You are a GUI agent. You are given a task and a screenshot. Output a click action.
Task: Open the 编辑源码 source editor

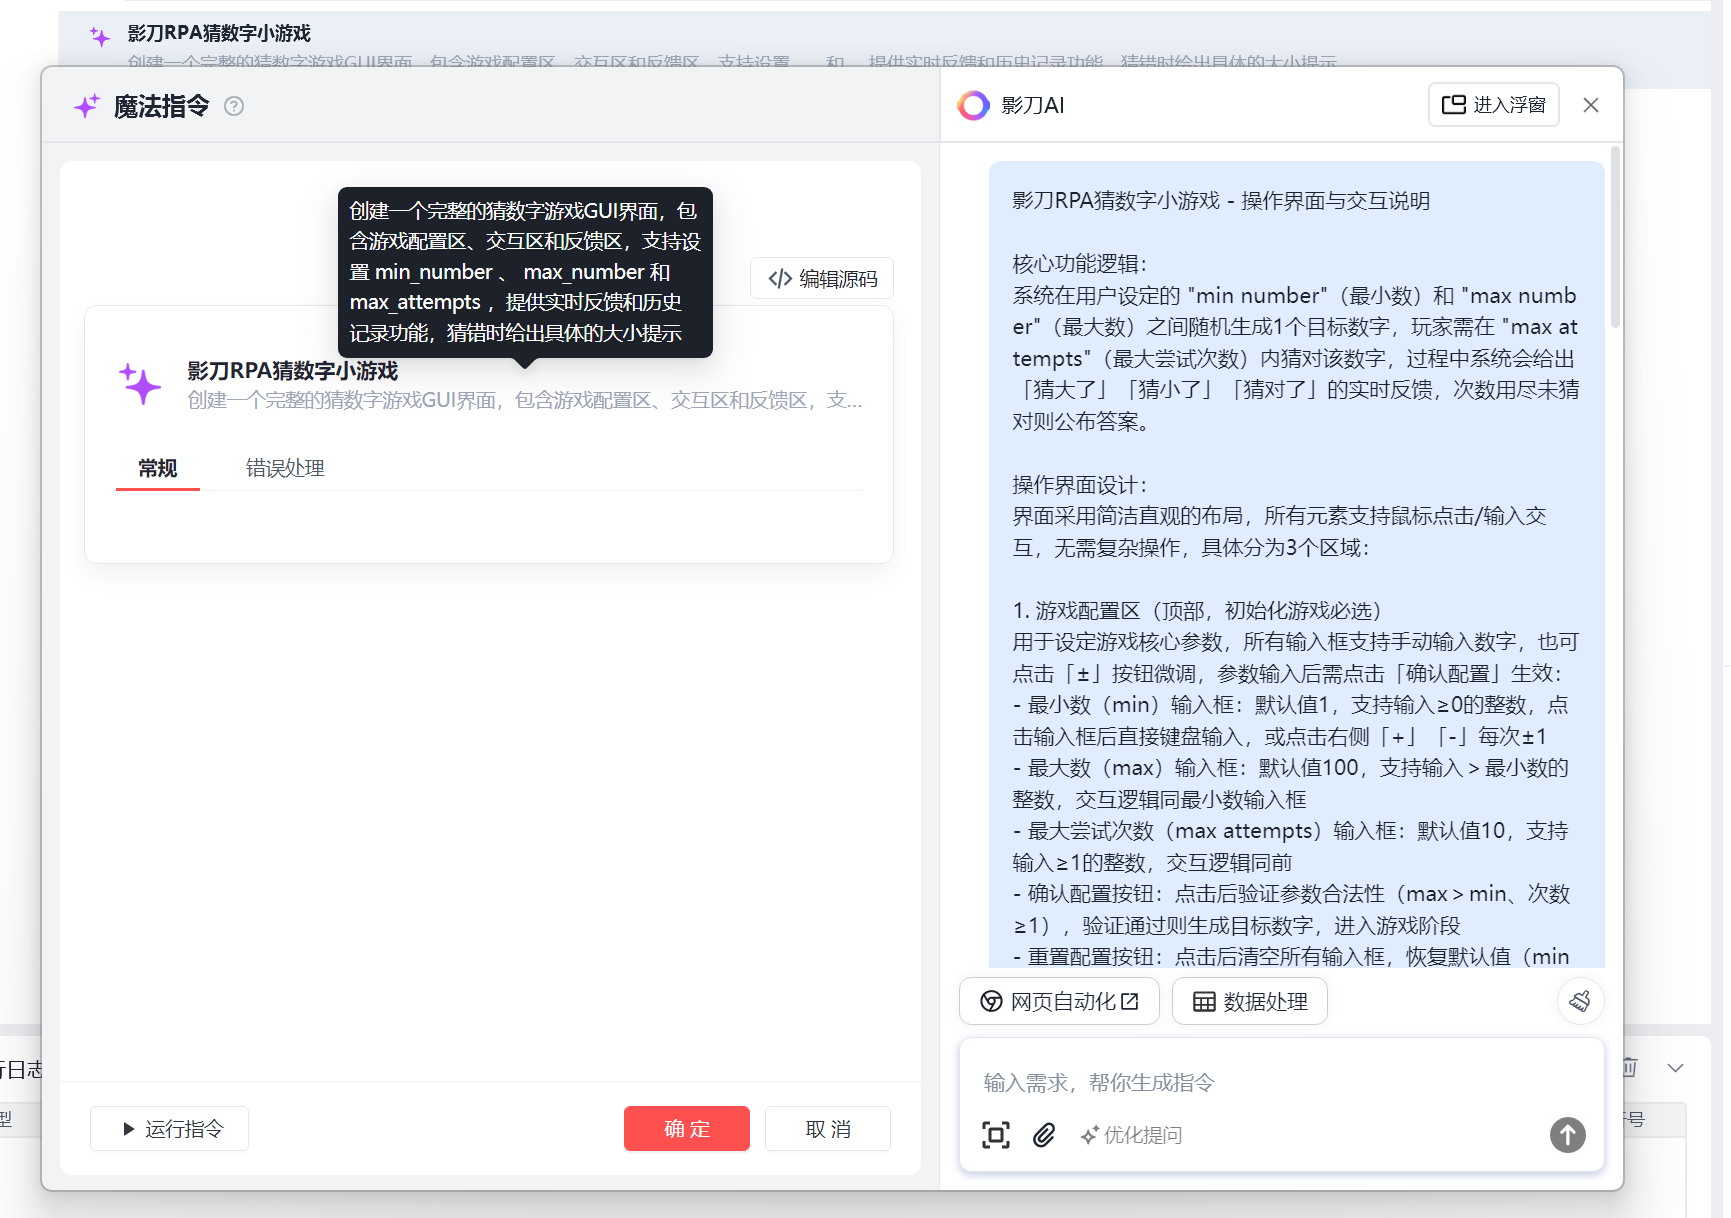(822, 279)
